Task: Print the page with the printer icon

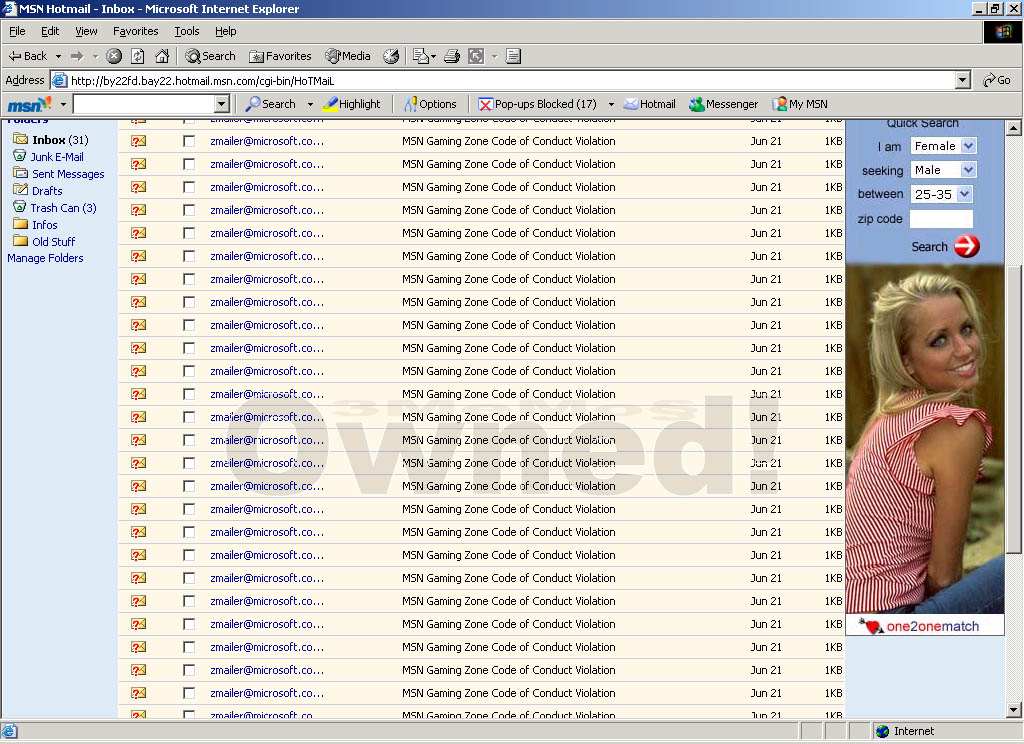Action: [452, 56]
